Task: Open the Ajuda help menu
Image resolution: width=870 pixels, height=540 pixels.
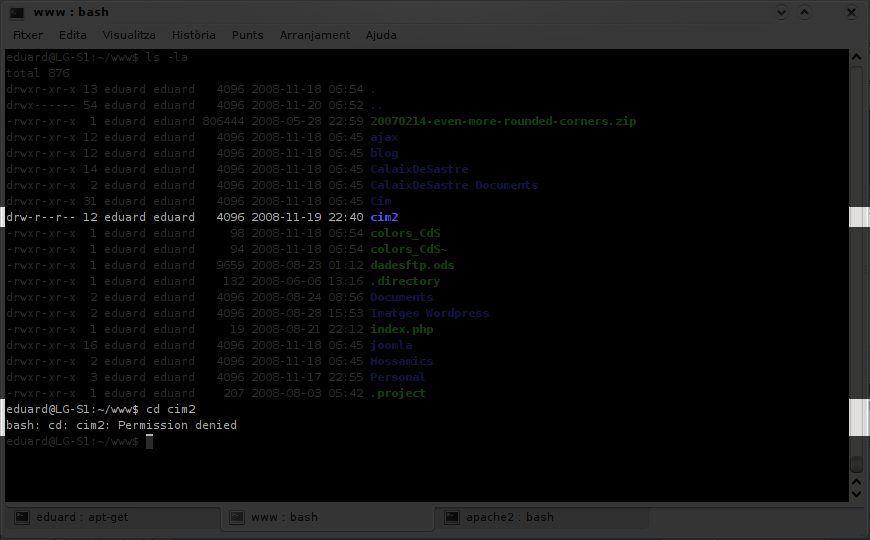Action: coord(381,35)
